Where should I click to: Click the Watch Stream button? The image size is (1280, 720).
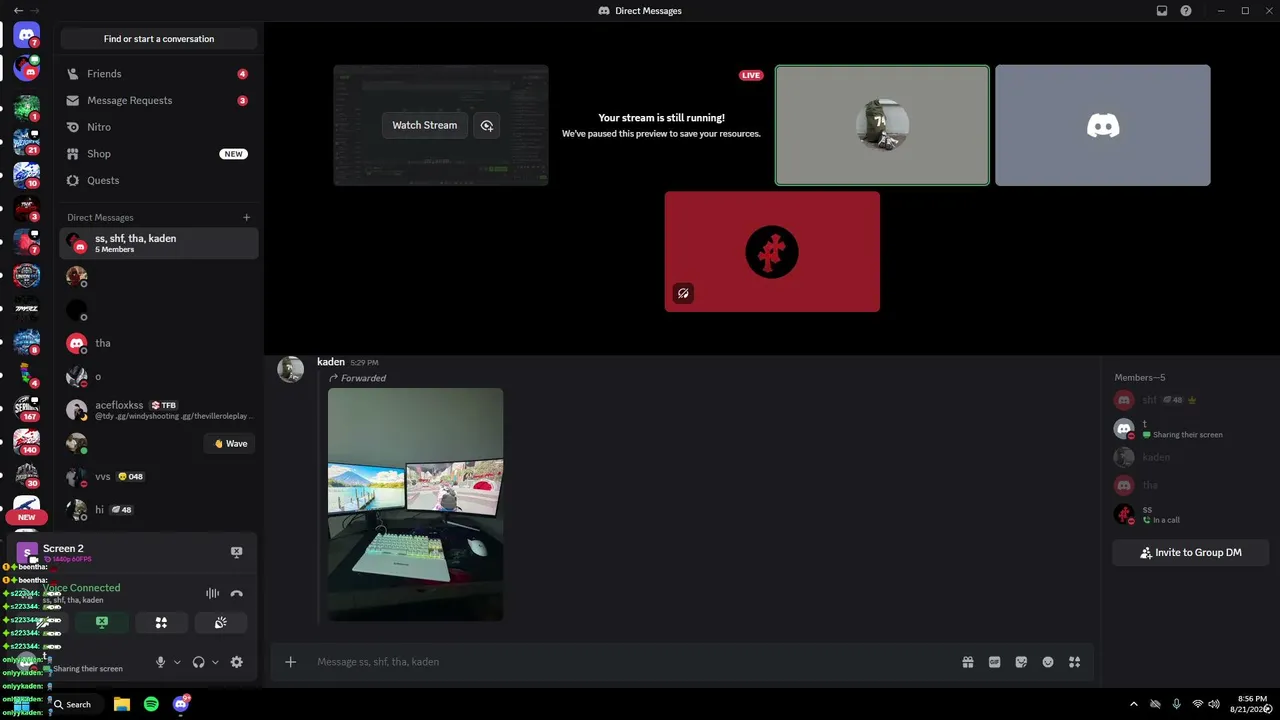(424, 125)
